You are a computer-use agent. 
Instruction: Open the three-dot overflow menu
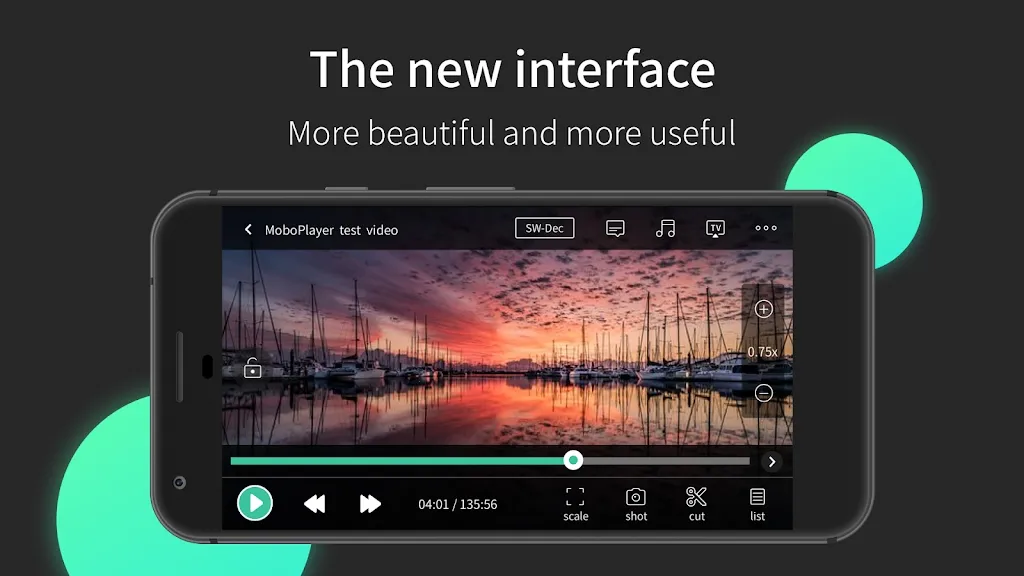pos(766,229)
